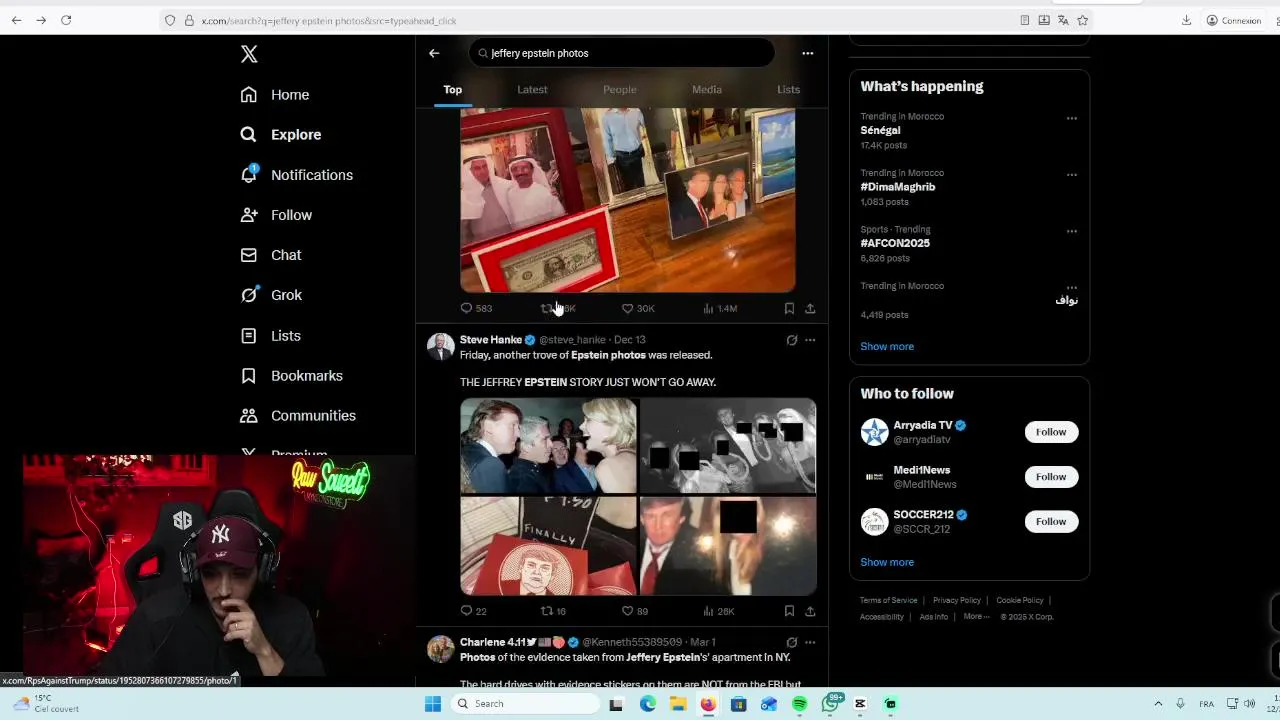The width and height of the screenshot is (1280, 720).
Task: Open Grok in the sidebar
Action: click(x=271, y=295)
